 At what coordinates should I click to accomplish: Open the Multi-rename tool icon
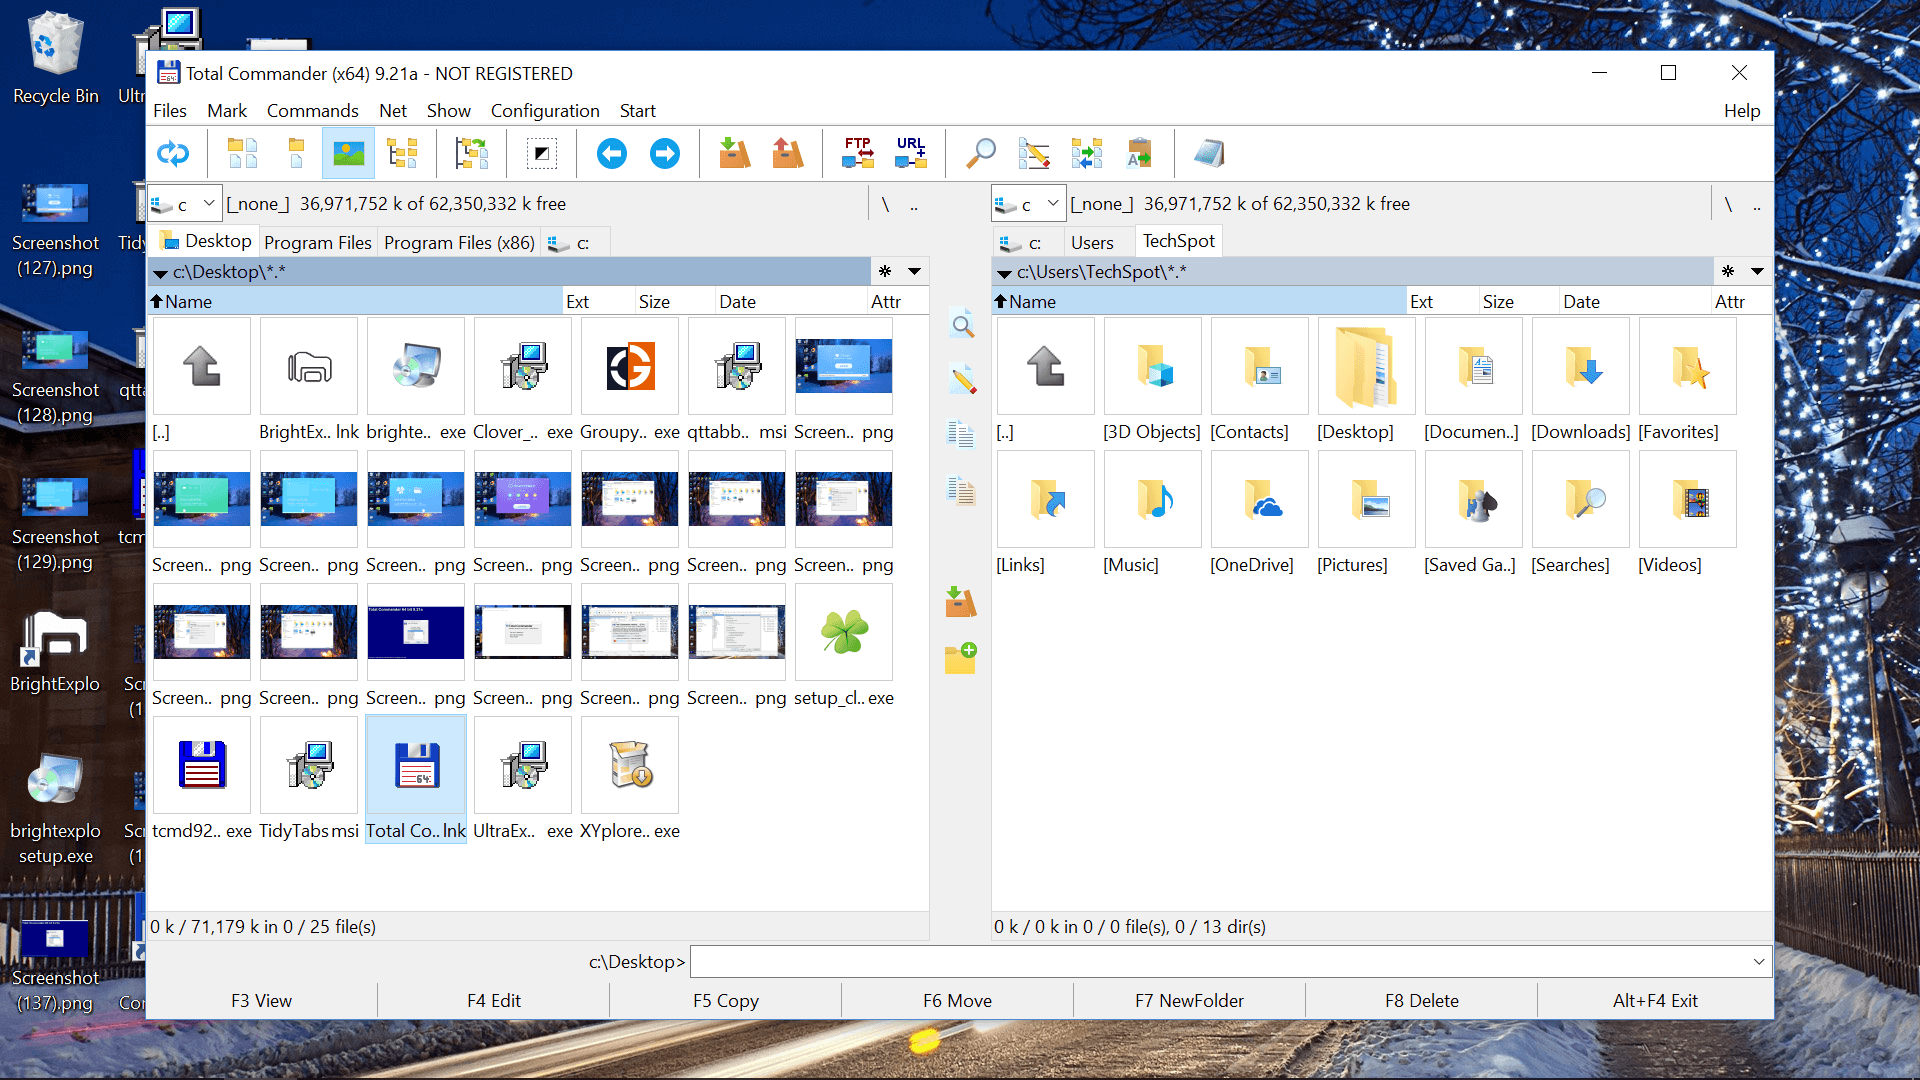point(1034,154)
